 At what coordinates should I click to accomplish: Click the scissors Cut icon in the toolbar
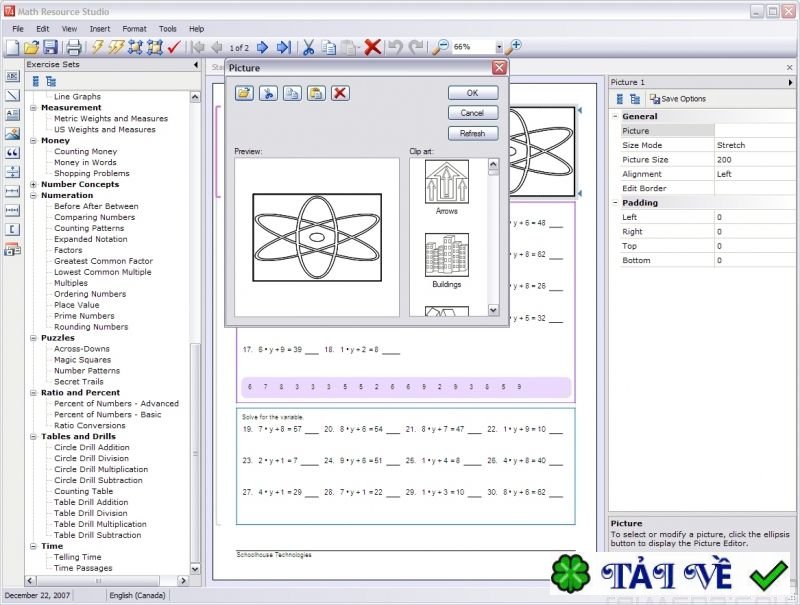(x=308, y=47)
